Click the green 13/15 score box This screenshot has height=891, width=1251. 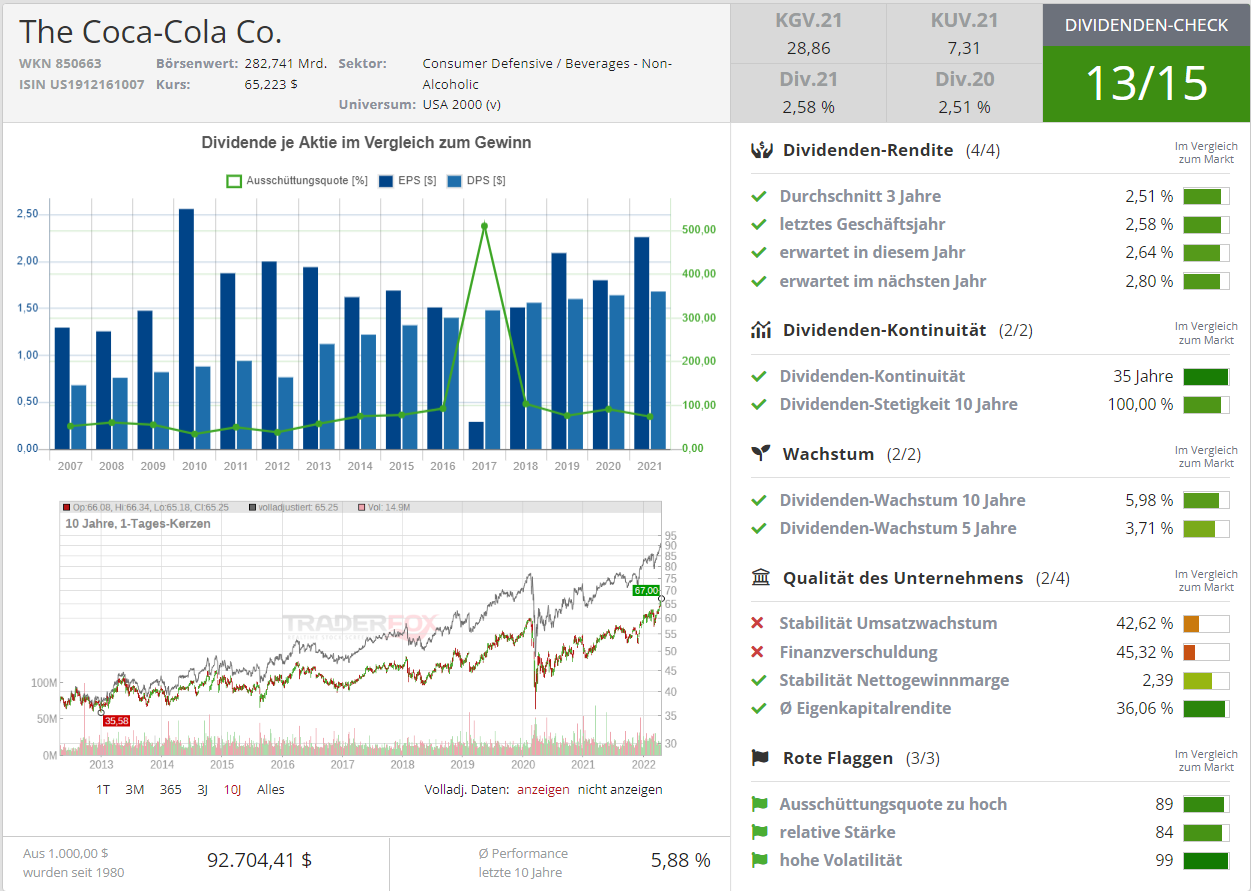coord(1146,84)
